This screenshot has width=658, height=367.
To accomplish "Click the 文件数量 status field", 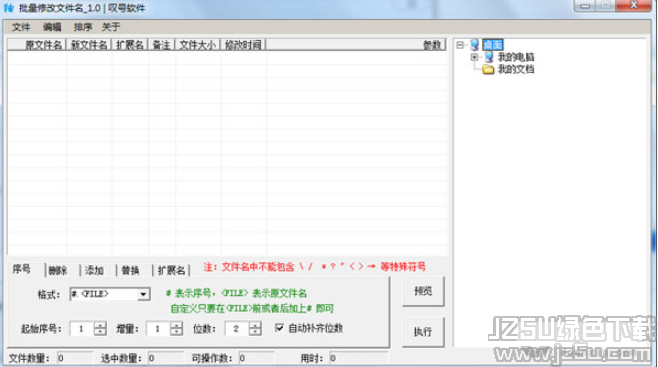I will click(x=74, y=358).
